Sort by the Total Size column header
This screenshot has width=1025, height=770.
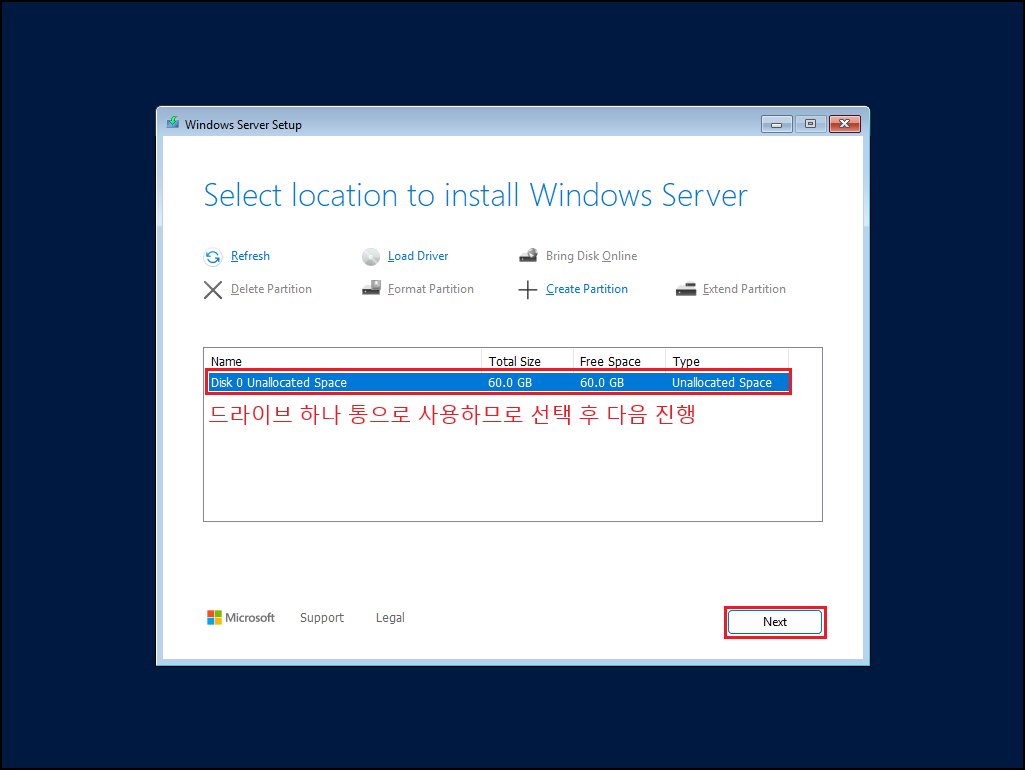coord(528,361)
